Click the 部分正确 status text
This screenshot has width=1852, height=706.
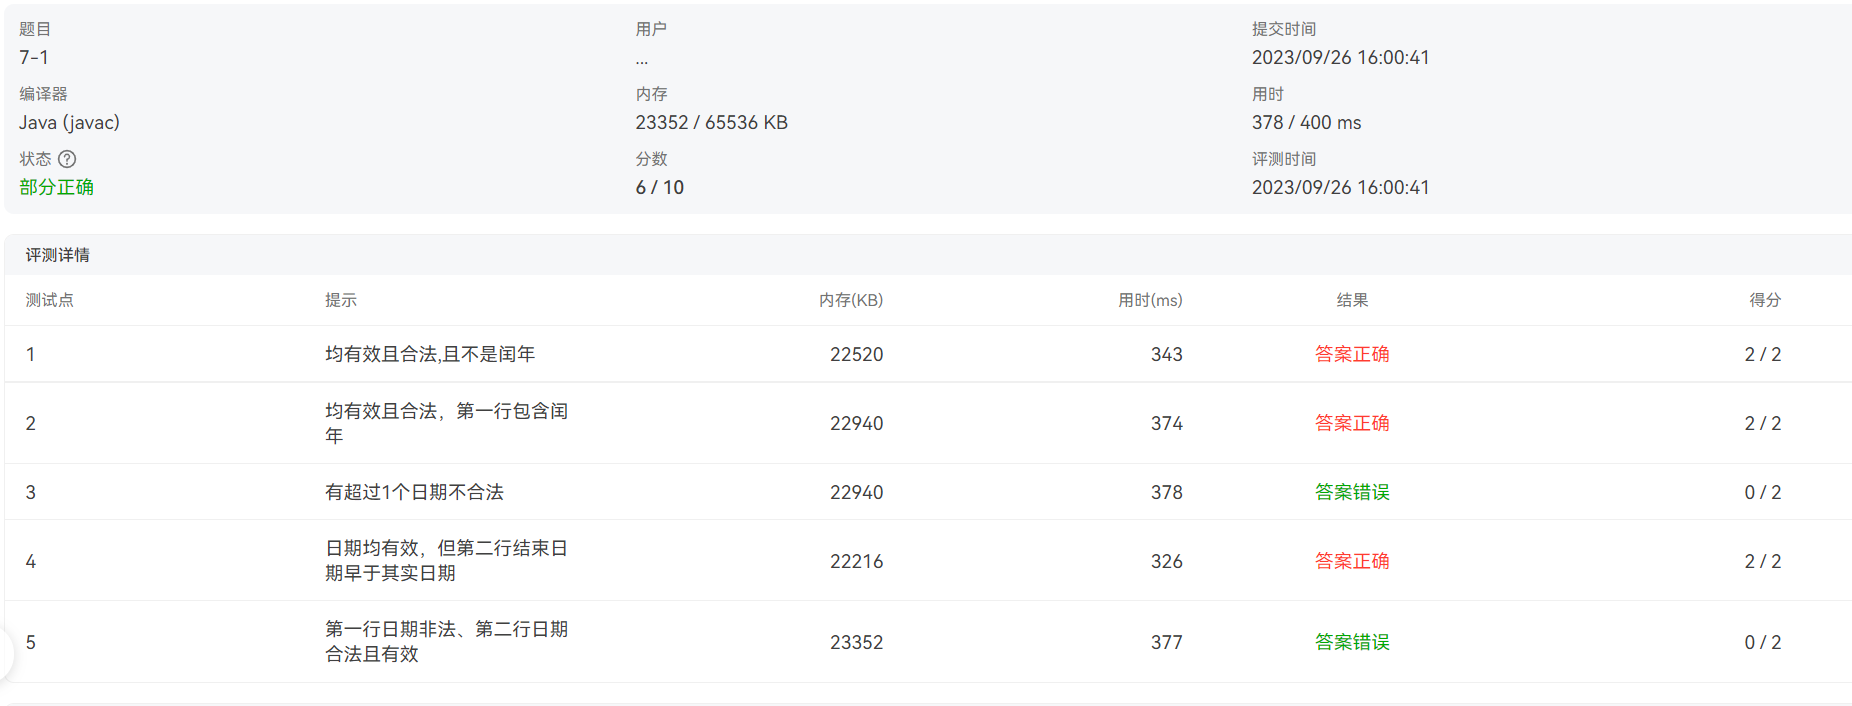click(56, 187)
